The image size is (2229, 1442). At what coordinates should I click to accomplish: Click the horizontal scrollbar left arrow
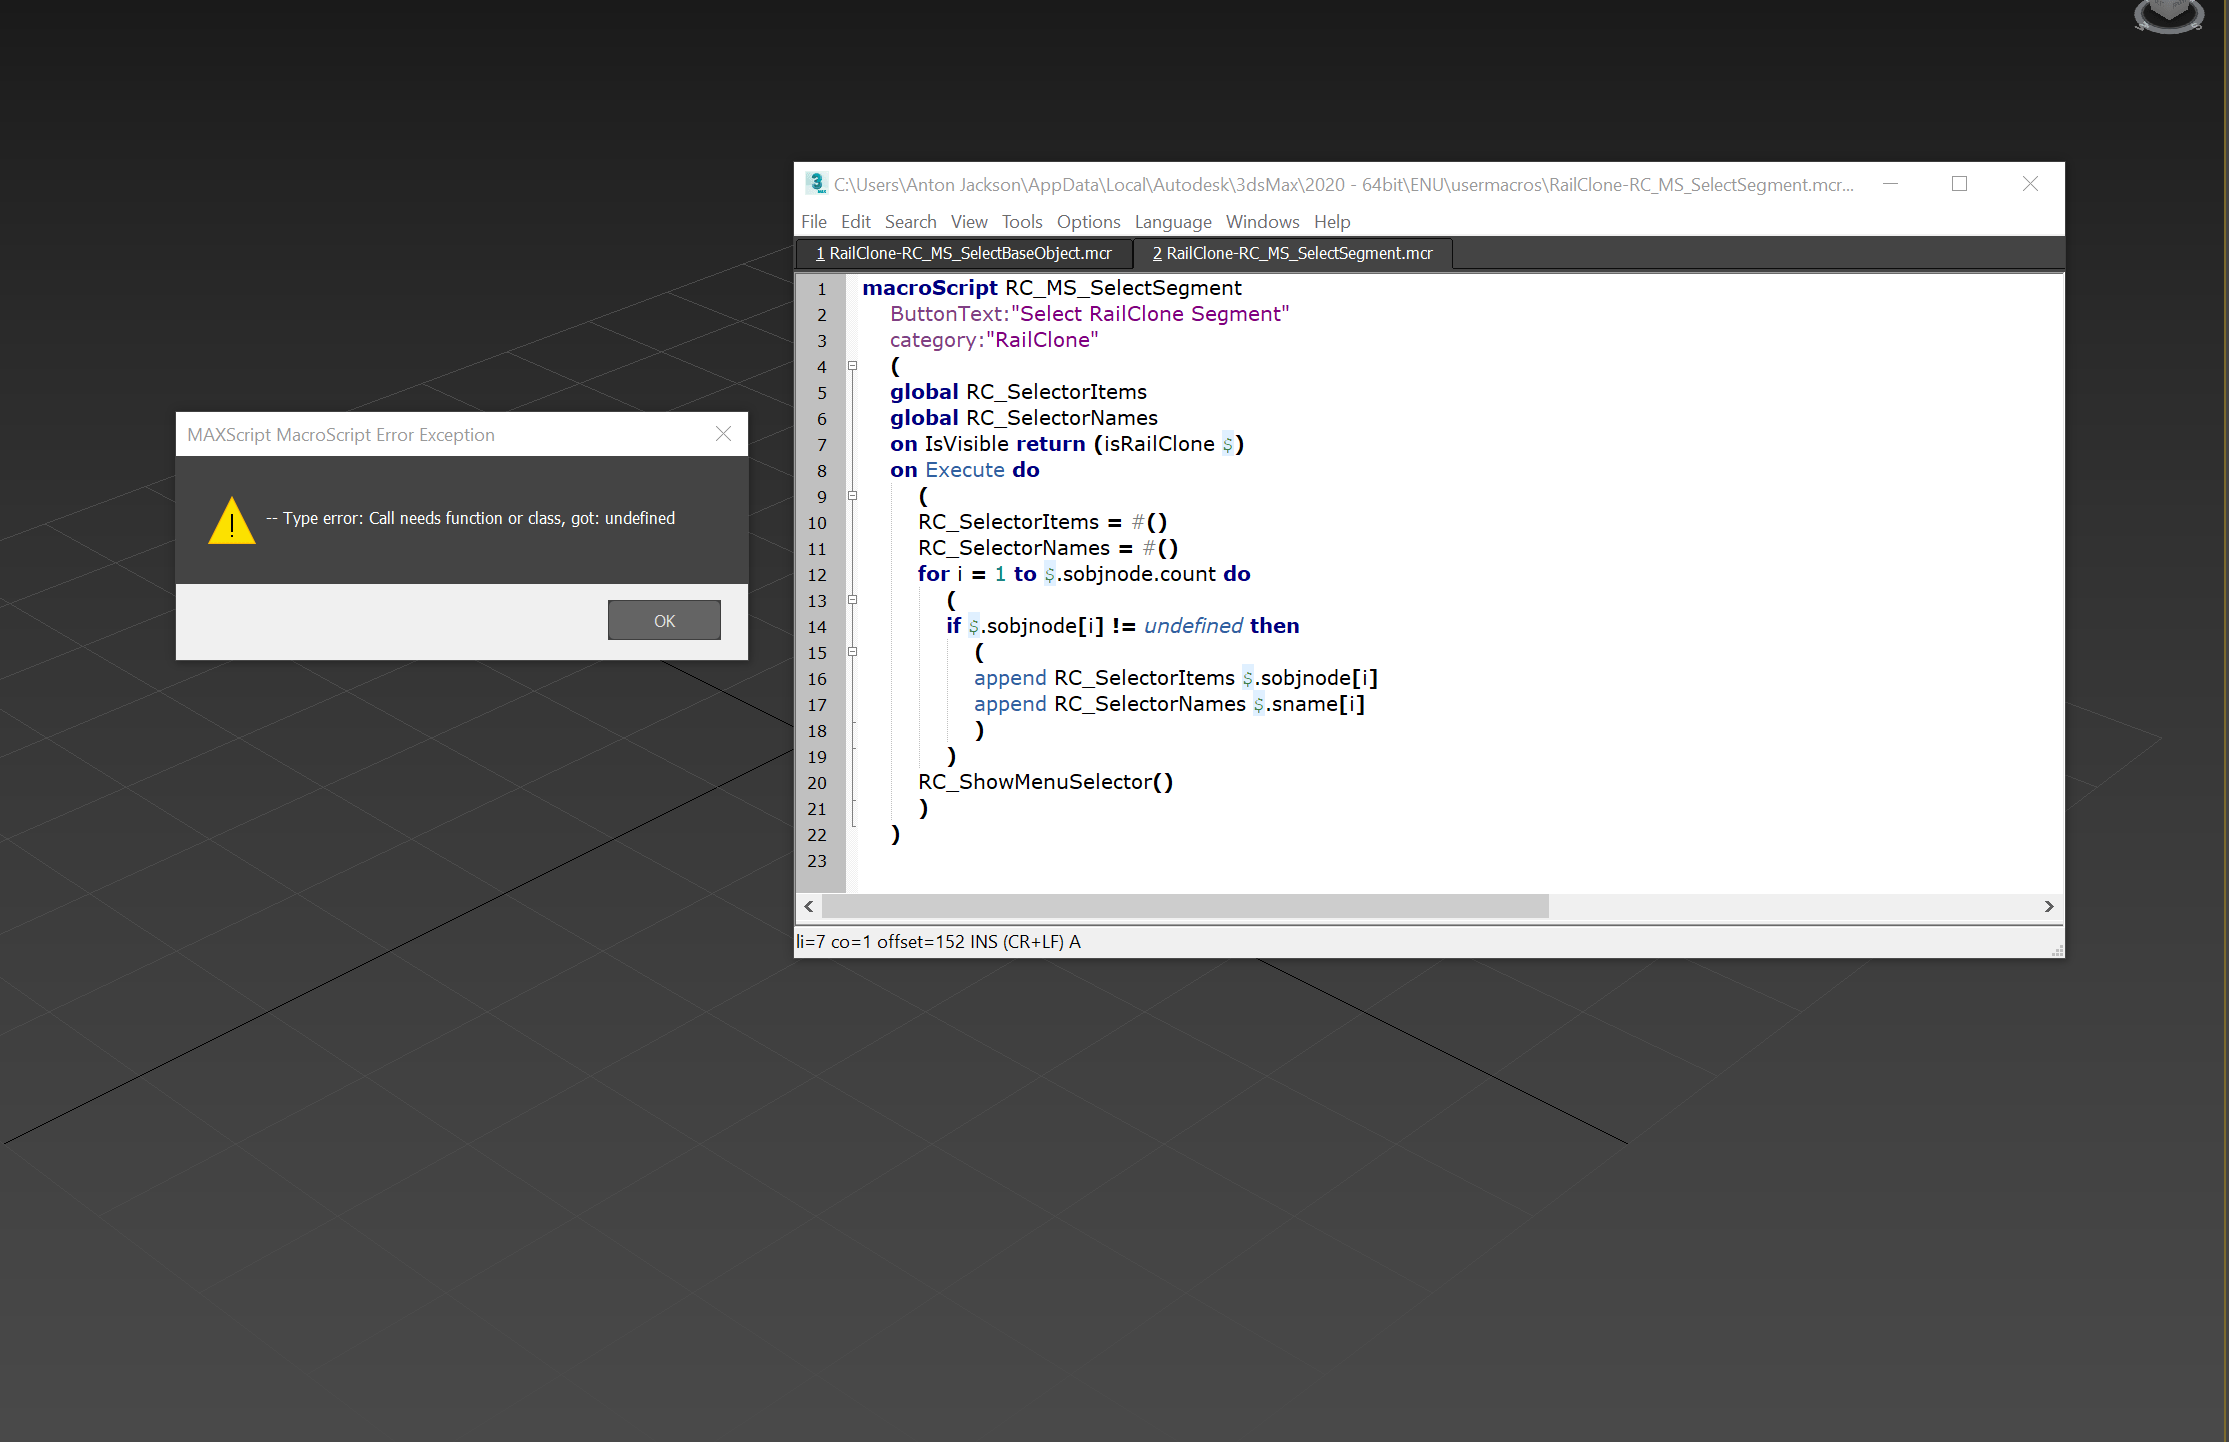pyautogui.click(x=809, y=906)
